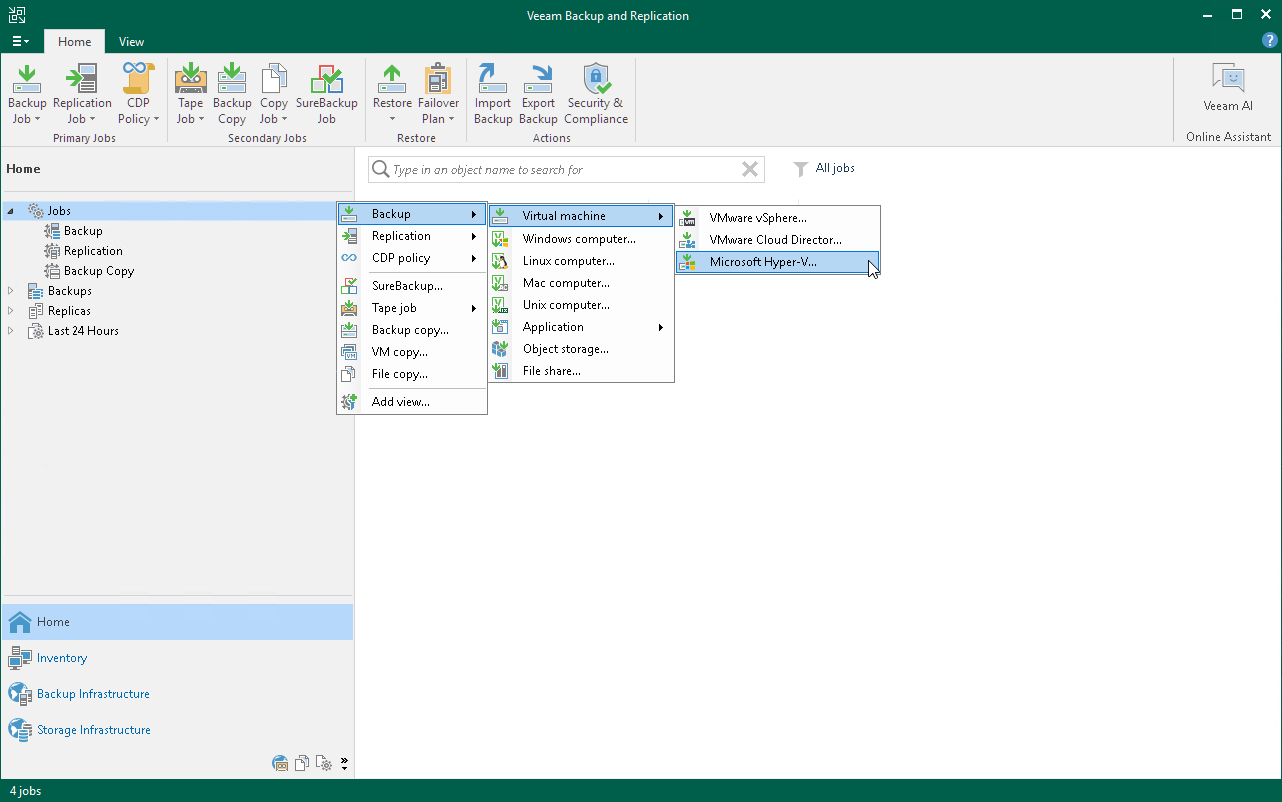Click the Export Backup ribbon icon
The width and height of the screenshot is (1282, 802).
pos(538,95)
